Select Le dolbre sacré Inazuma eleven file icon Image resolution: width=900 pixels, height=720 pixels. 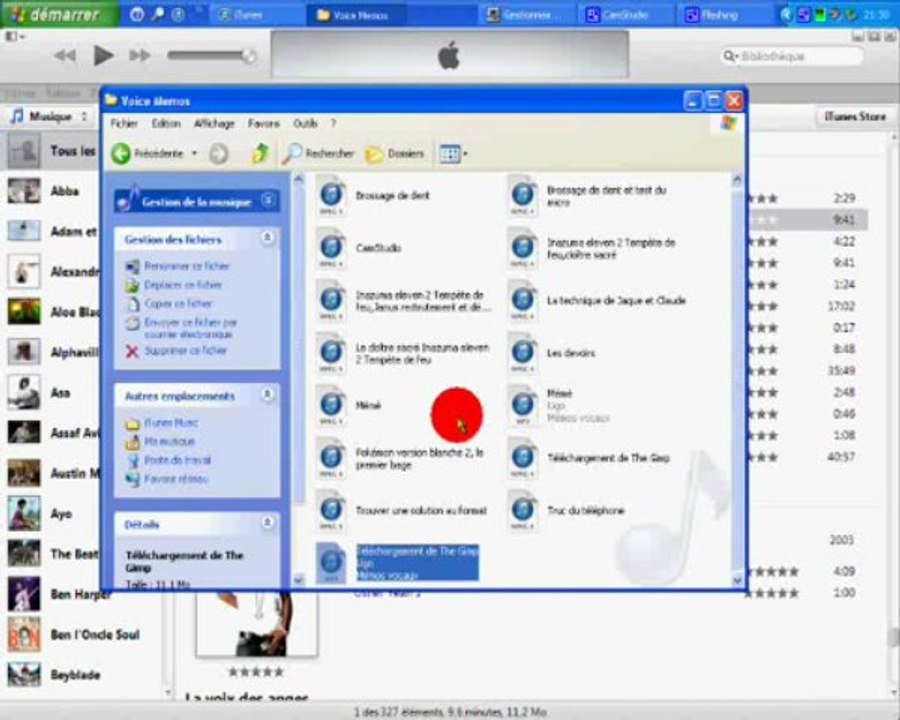click(x=332, y=353)
